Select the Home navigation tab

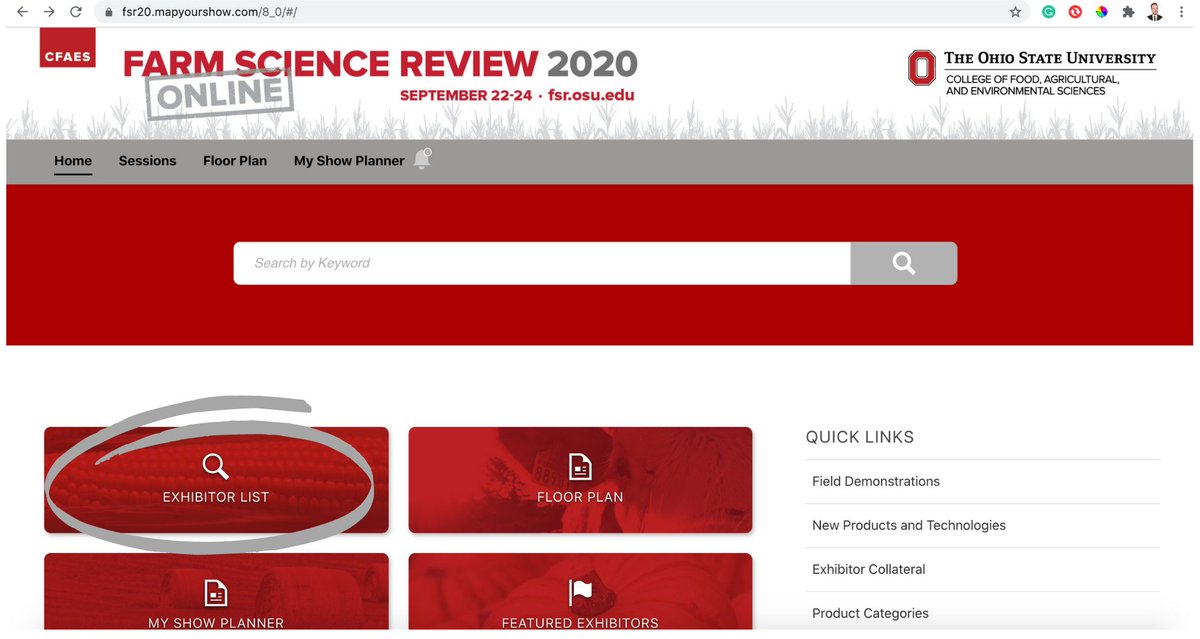tap(73, 160)
